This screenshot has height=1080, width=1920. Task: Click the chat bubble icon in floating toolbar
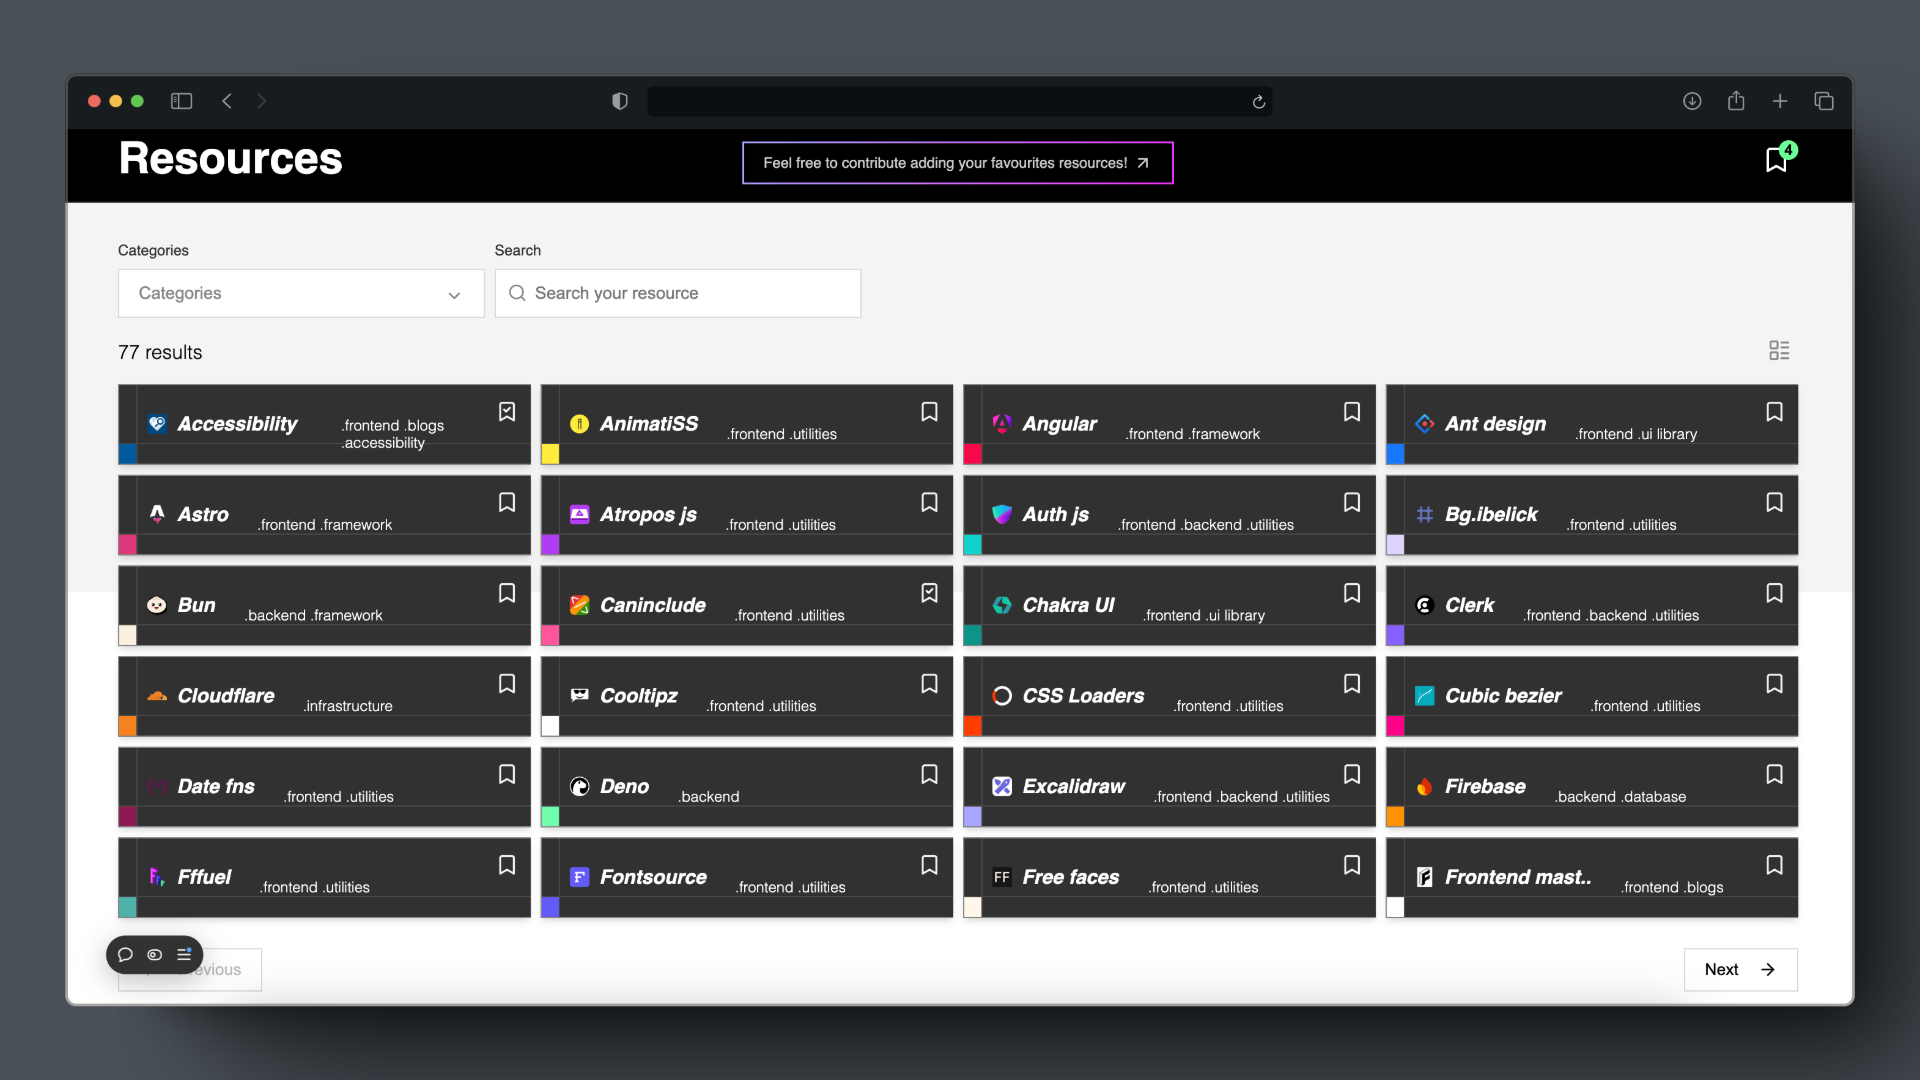pyautogui.click(x=125, y=955)
